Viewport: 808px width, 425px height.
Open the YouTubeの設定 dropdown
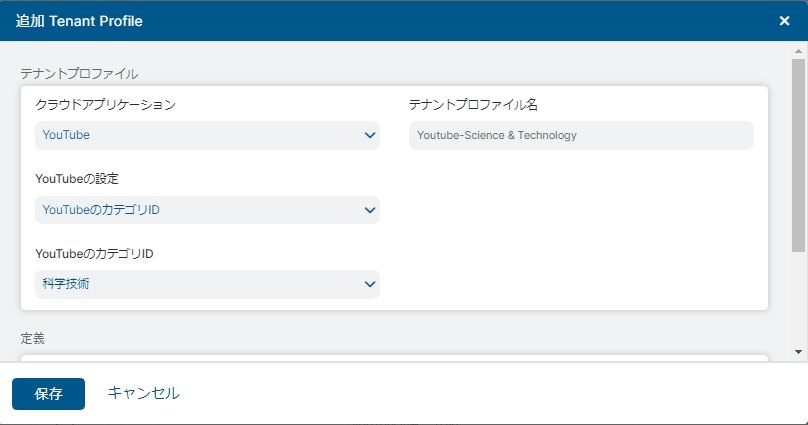[x=207, y=210]
